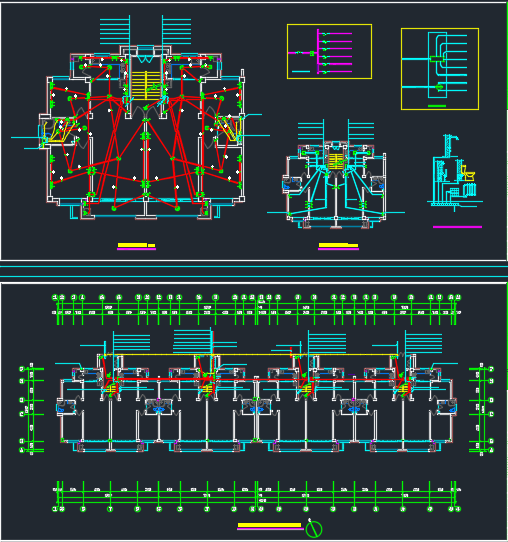
Task: Click the top green axis dimension chain
Action: 256,310
